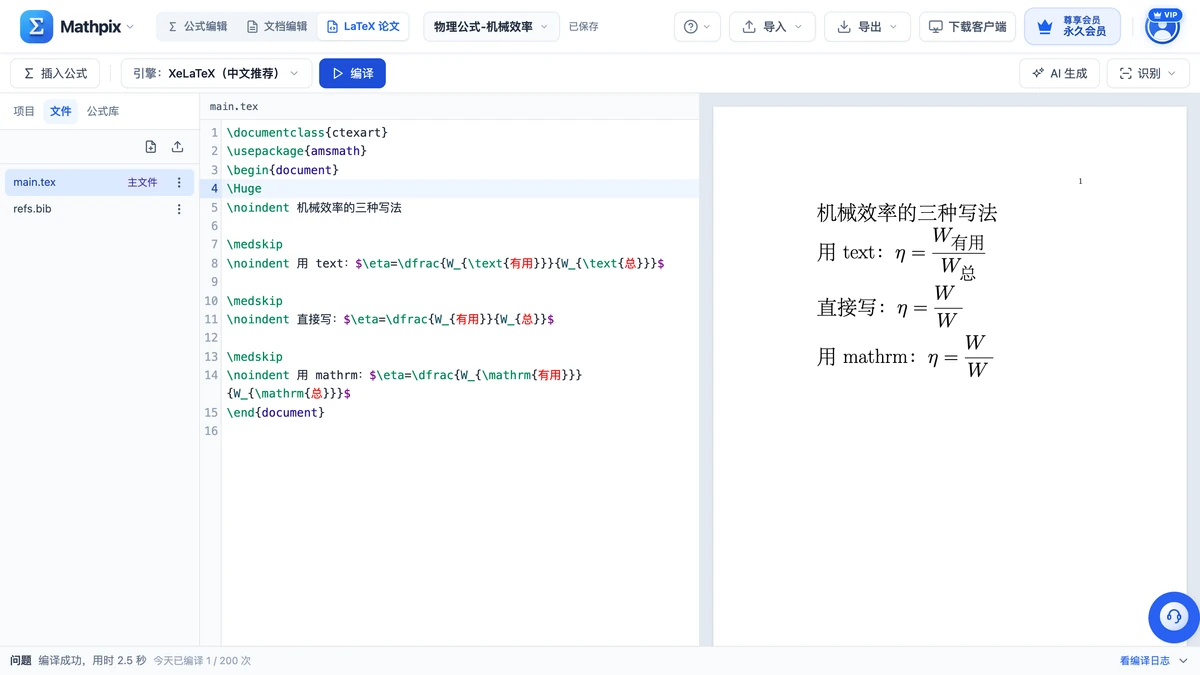Image resolution: width=1200 pixels, height=675 pixels.
Task: Click the 机械效率的三种写法 source line
Action: pos(314,208)
